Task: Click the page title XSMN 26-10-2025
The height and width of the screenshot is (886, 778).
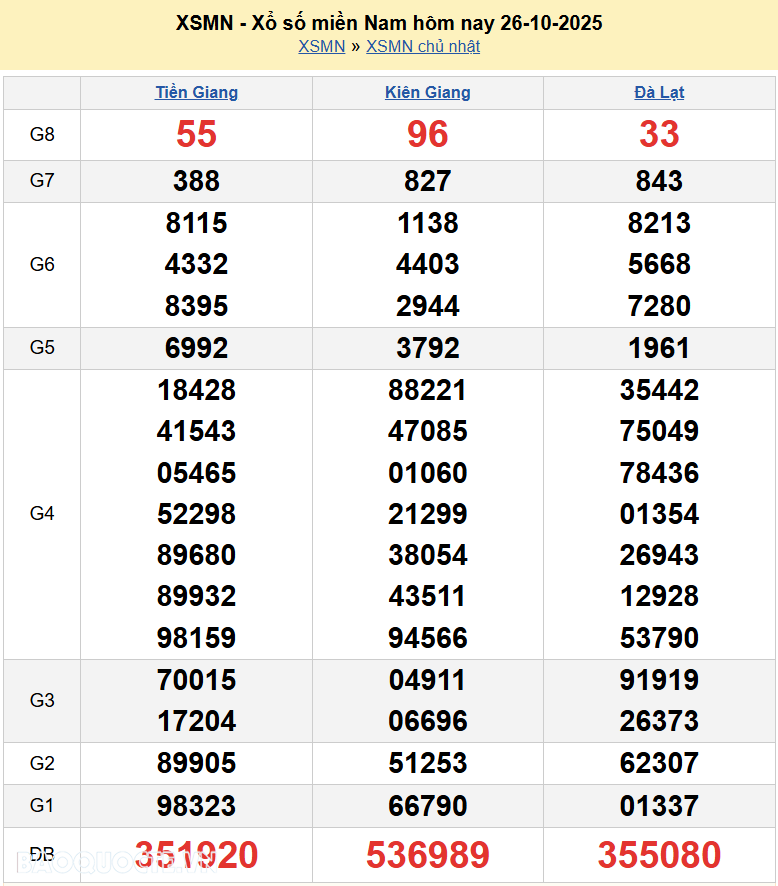Action: pos(389,22)
